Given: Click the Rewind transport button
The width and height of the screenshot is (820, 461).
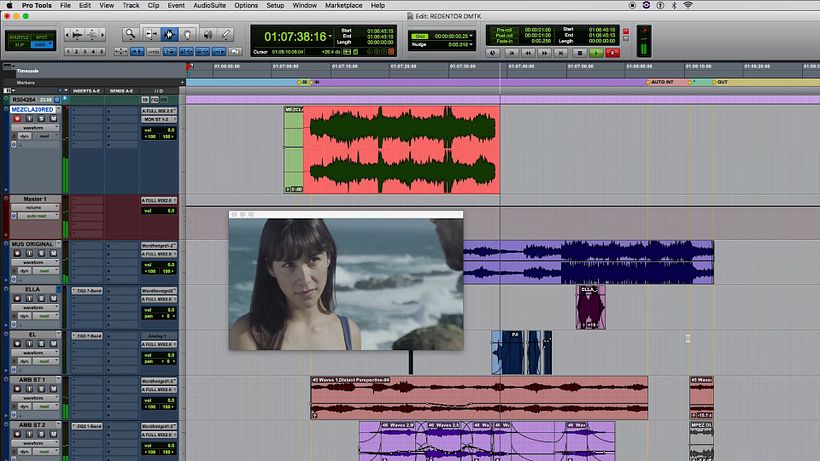Looking at the screenshot, I should [528, 53].
